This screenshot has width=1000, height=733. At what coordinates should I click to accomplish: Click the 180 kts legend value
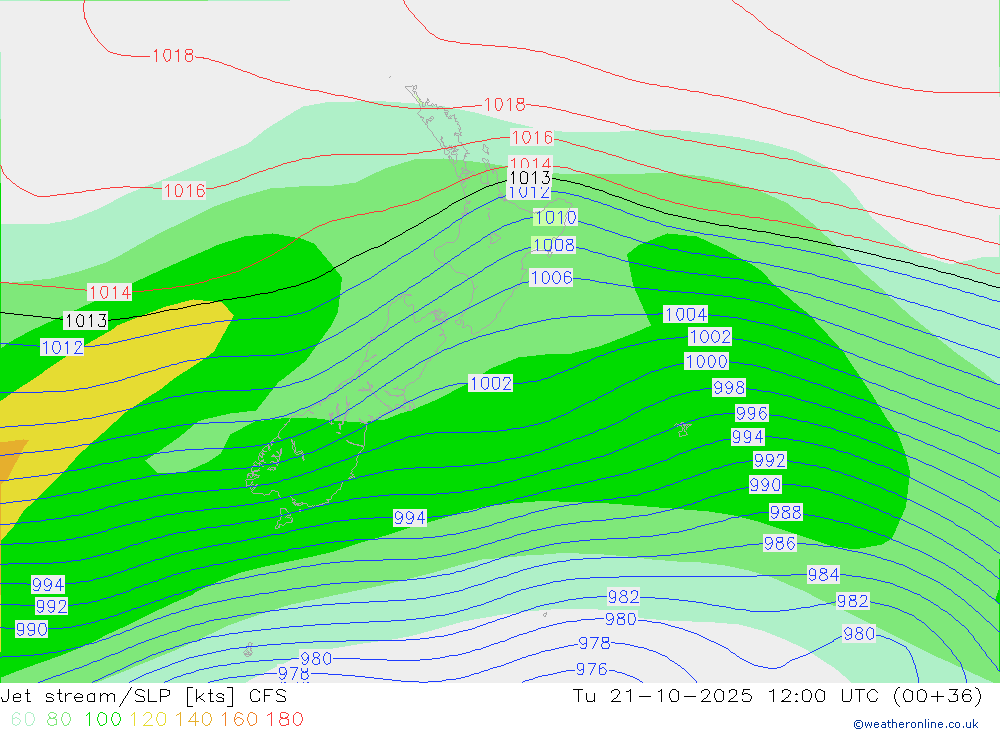click(x=284, y=719)
